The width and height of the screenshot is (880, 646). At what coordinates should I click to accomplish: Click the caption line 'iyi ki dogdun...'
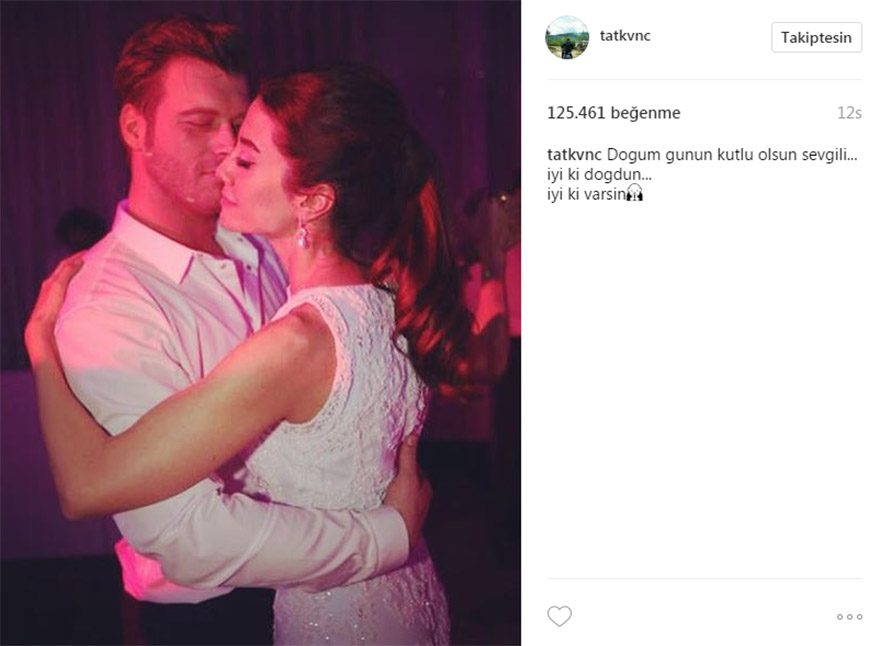point(599,175)
